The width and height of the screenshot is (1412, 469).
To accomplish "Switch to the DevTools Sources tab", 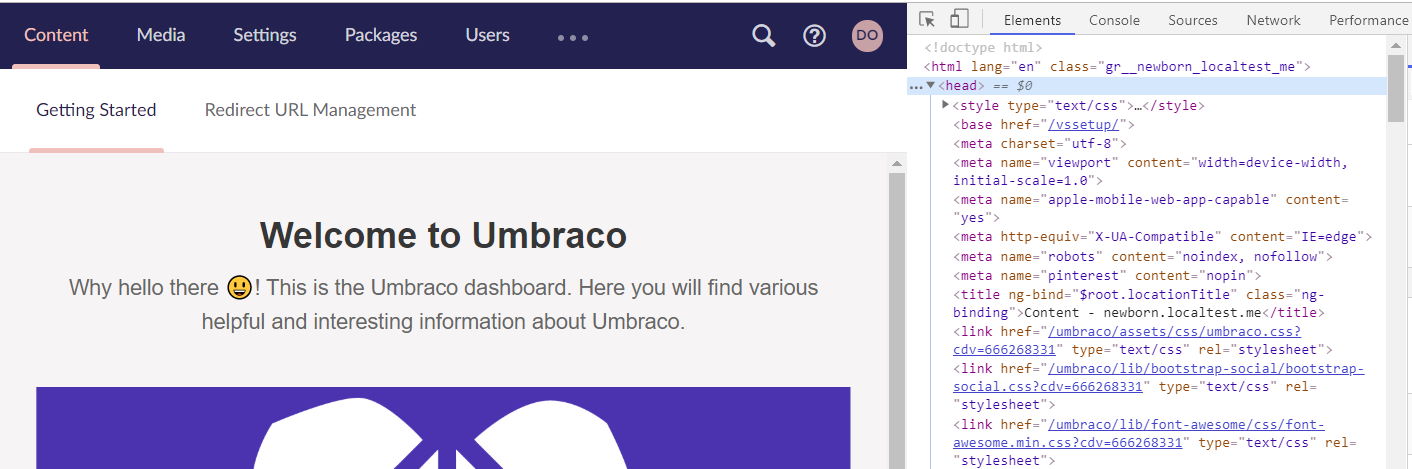I will click(x=1193, y=20).
